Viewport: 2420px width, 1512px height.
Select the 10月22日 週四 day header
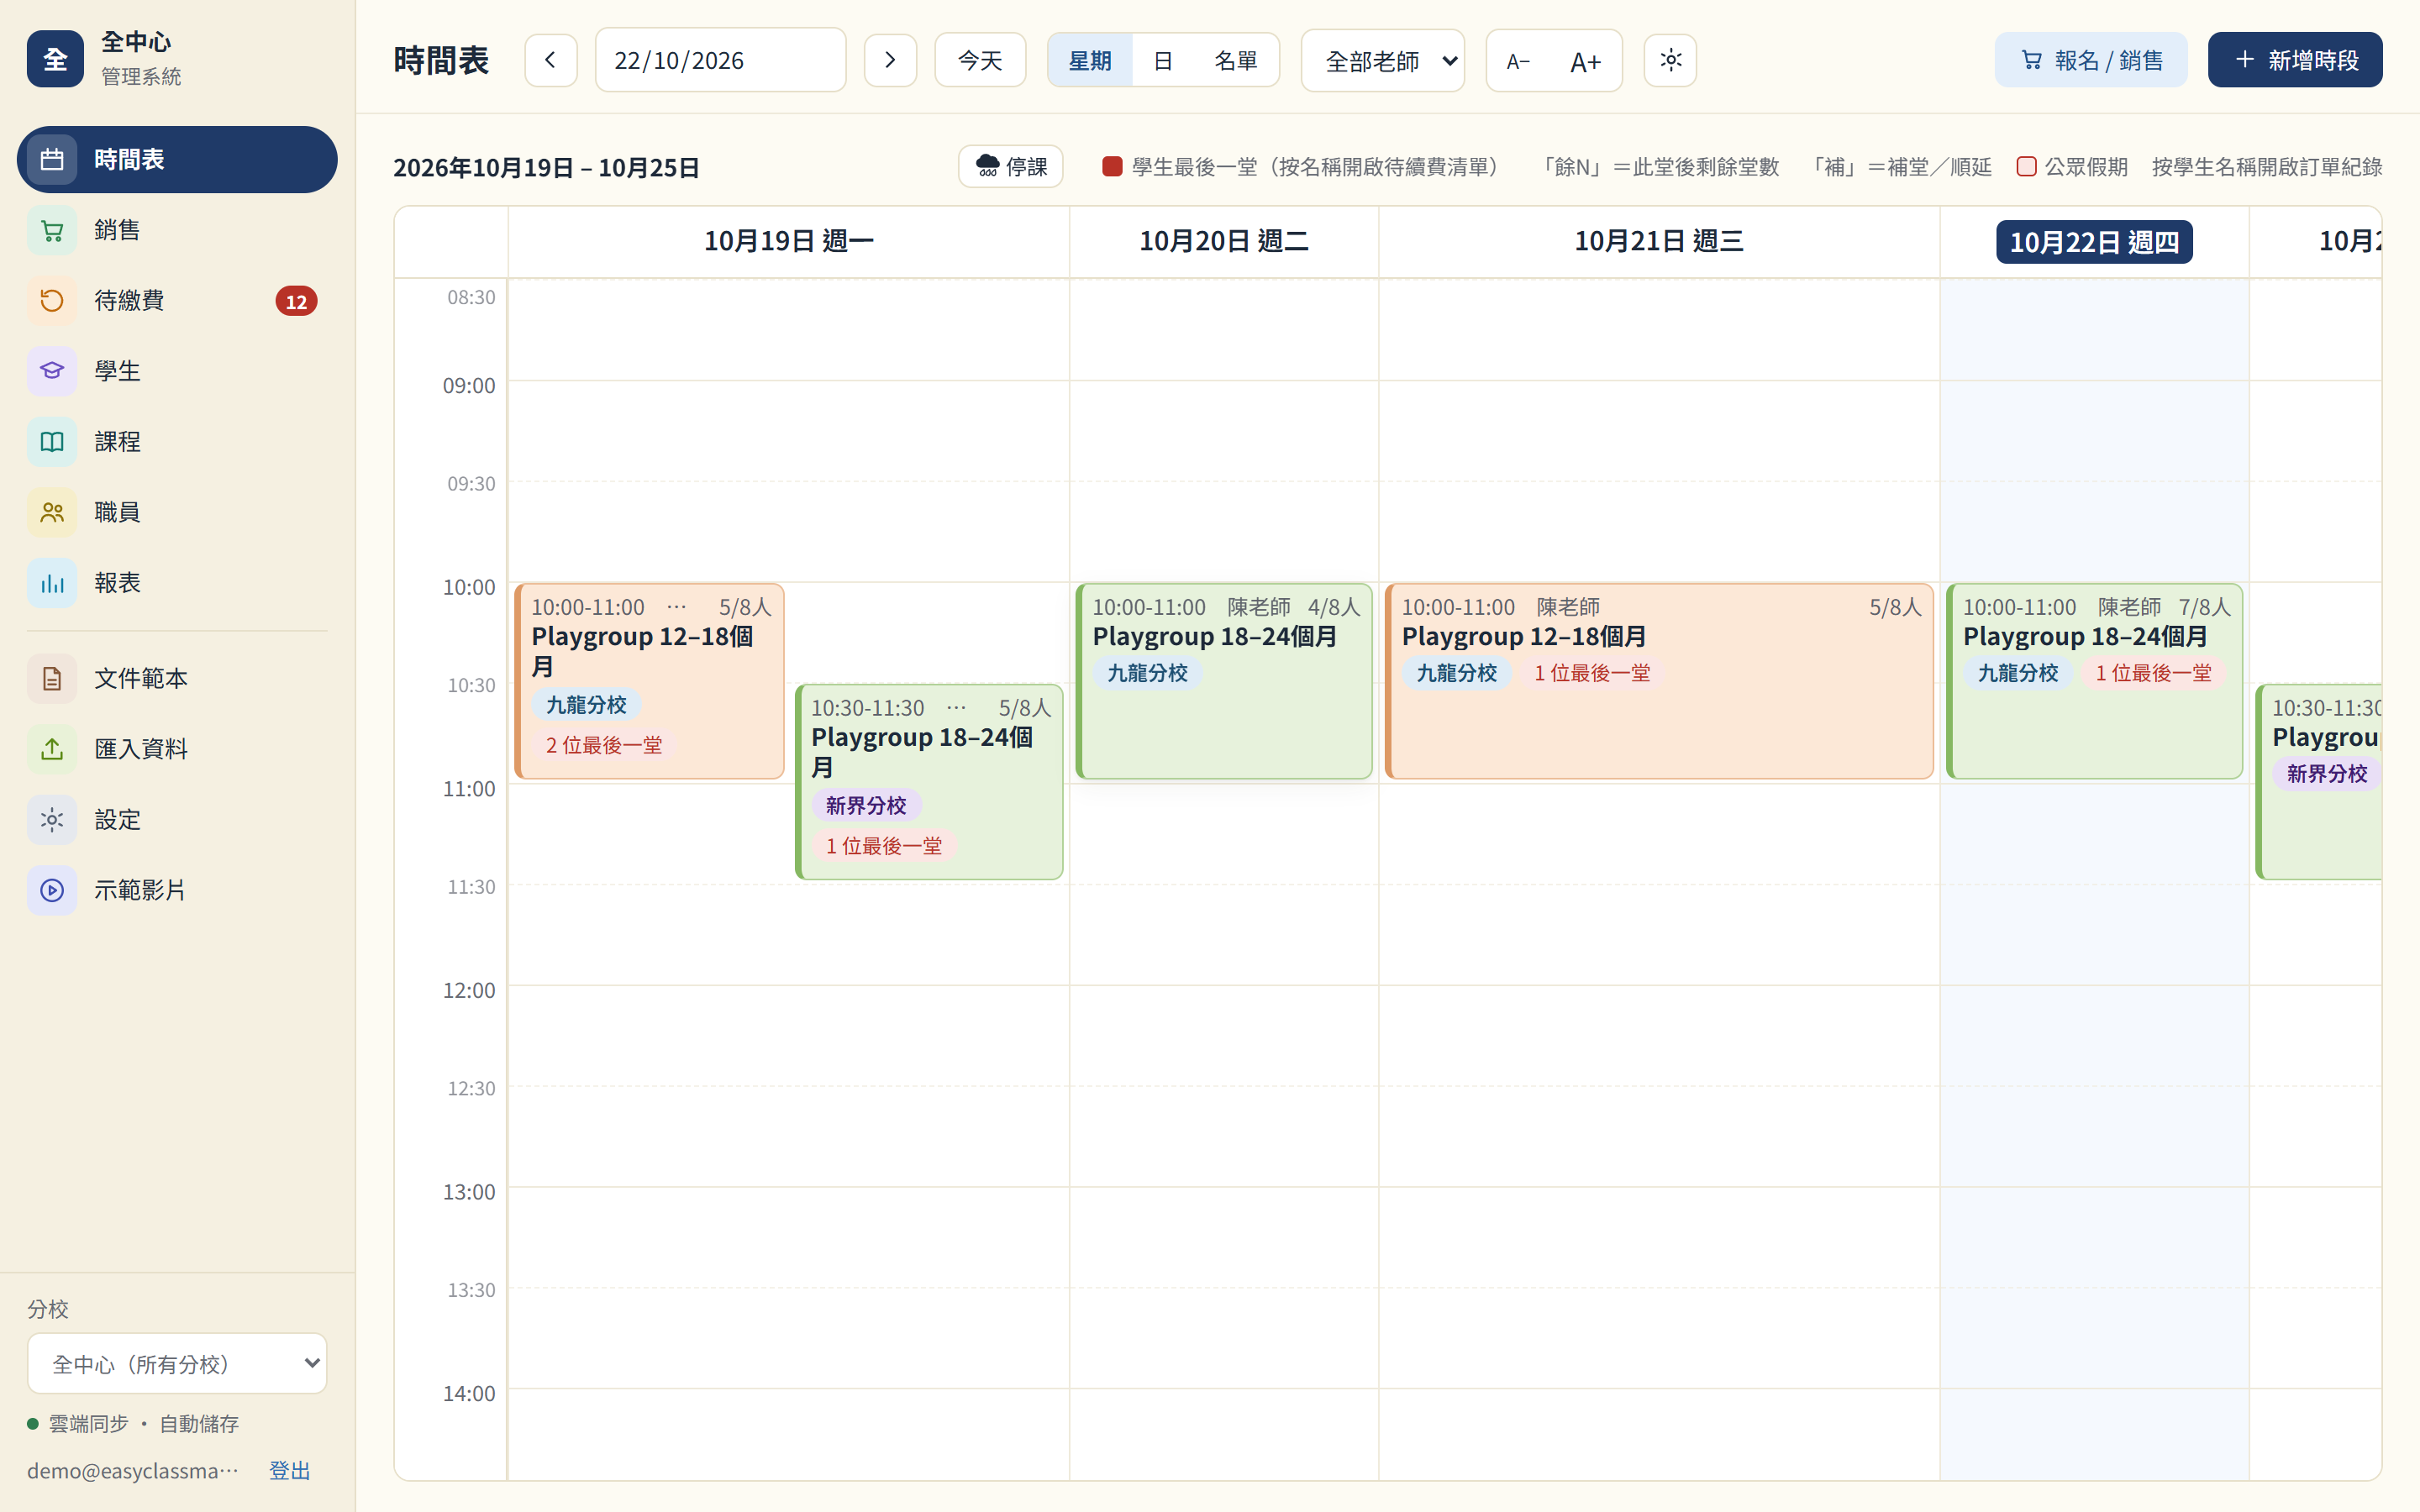tap(2094, 242)
